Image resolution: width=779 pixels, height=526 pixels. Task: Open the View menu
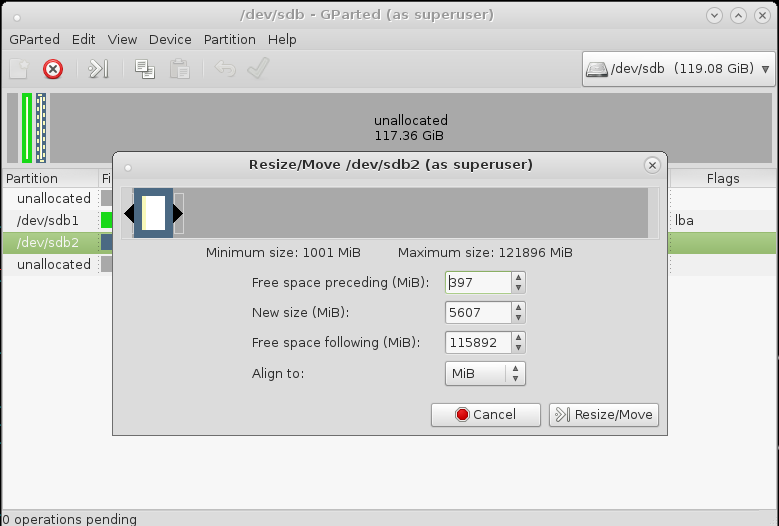pyautogui.click(x=122, y=39)
